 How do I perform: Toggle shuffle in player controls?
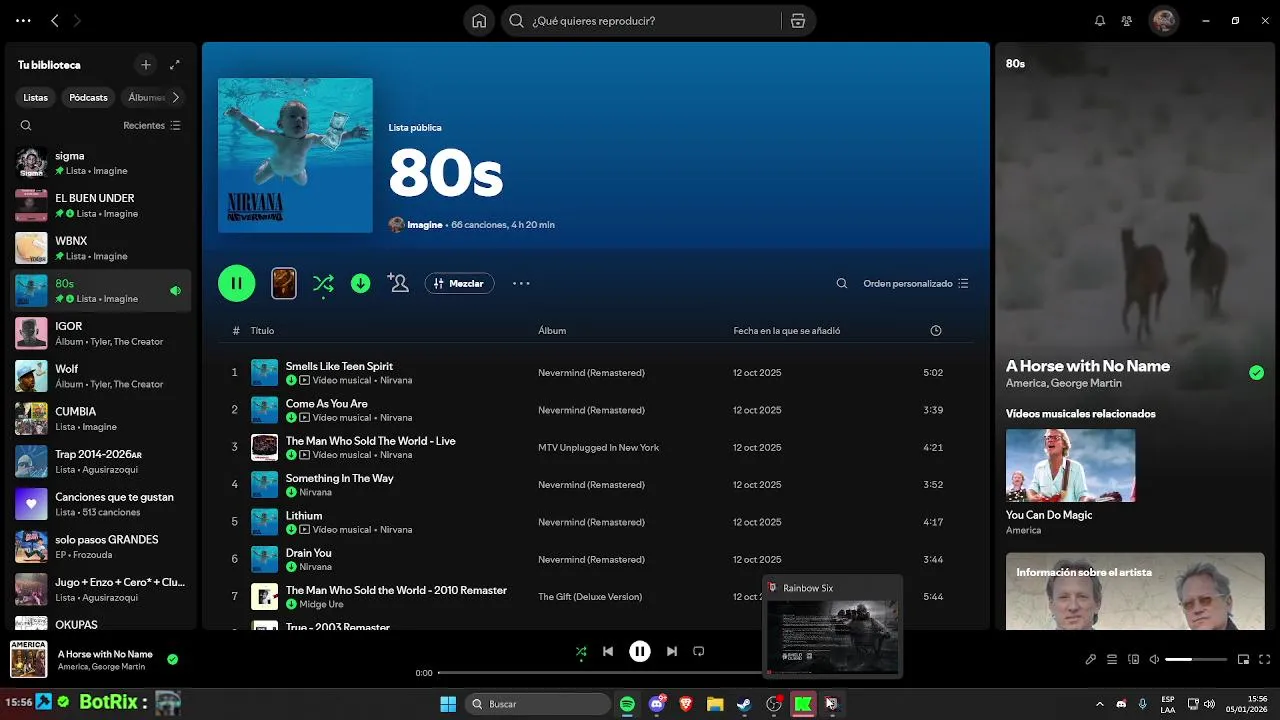point(581,651)
